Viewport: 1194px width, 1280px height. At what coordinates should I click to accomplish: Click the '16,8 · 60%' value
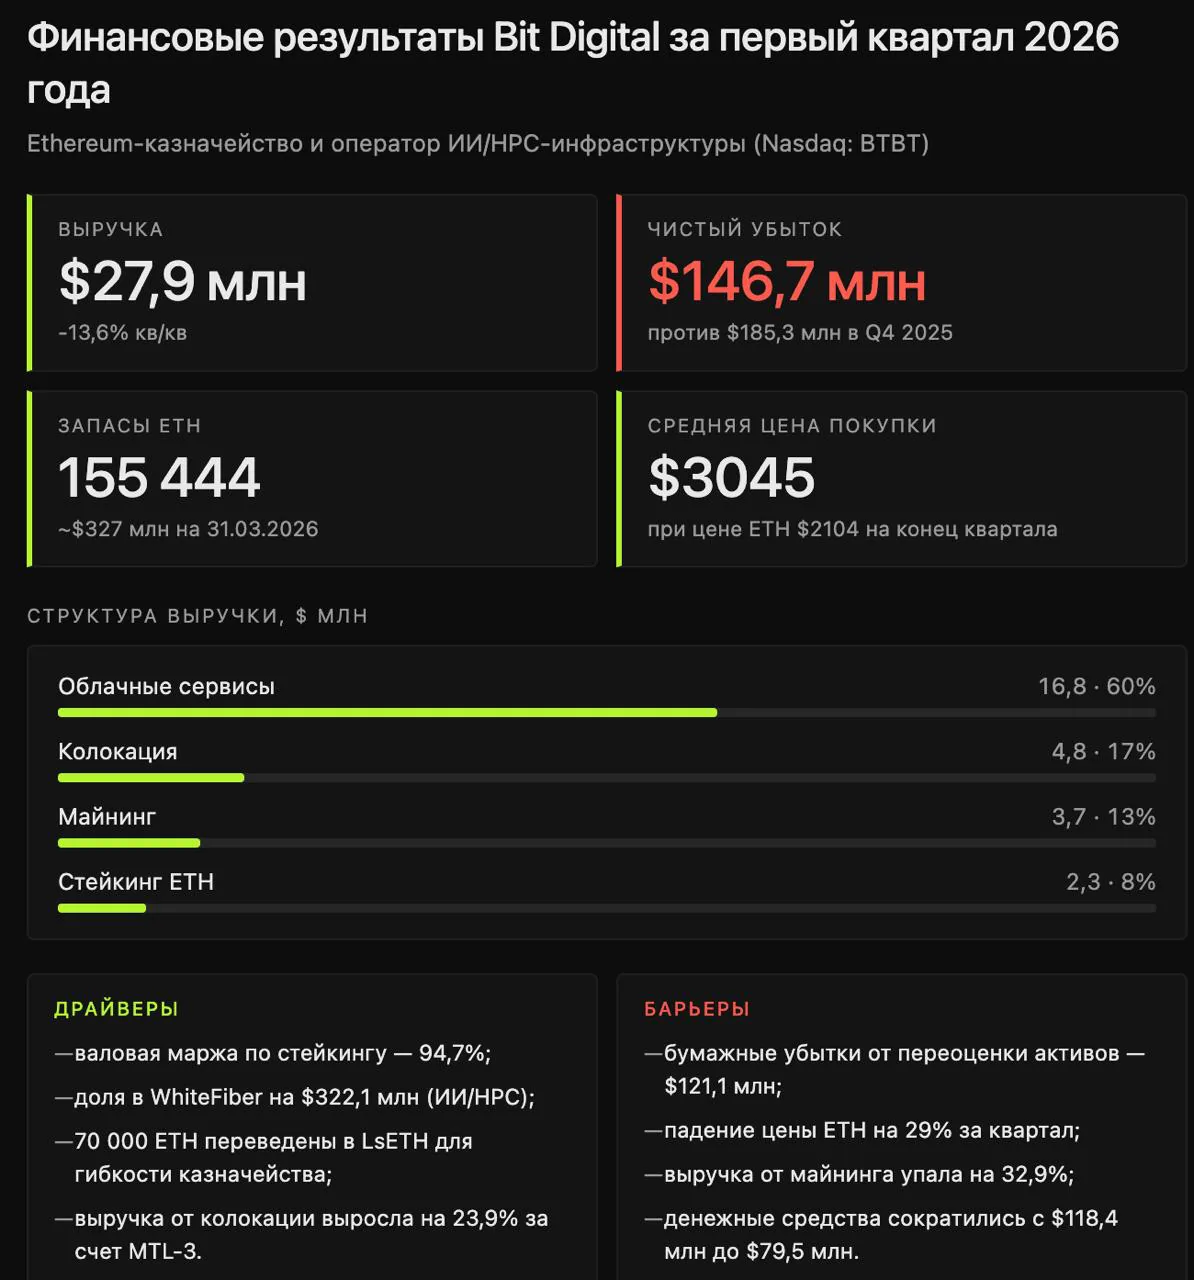tap(1097, 687)
